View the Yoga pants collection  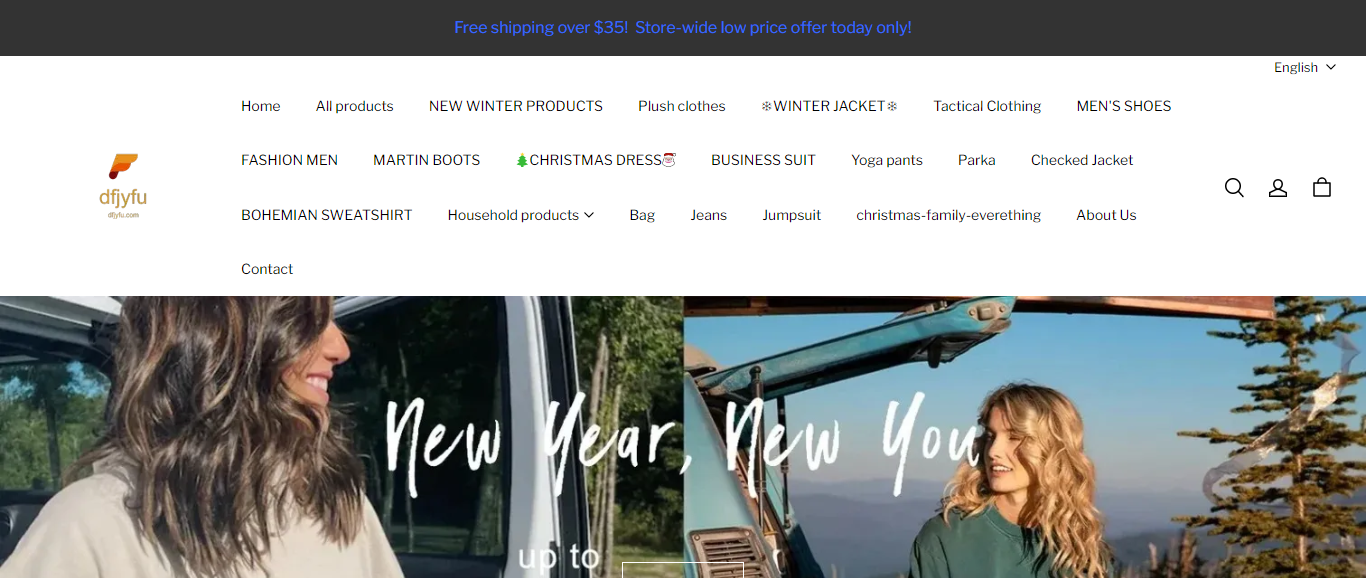pos(887,160)
